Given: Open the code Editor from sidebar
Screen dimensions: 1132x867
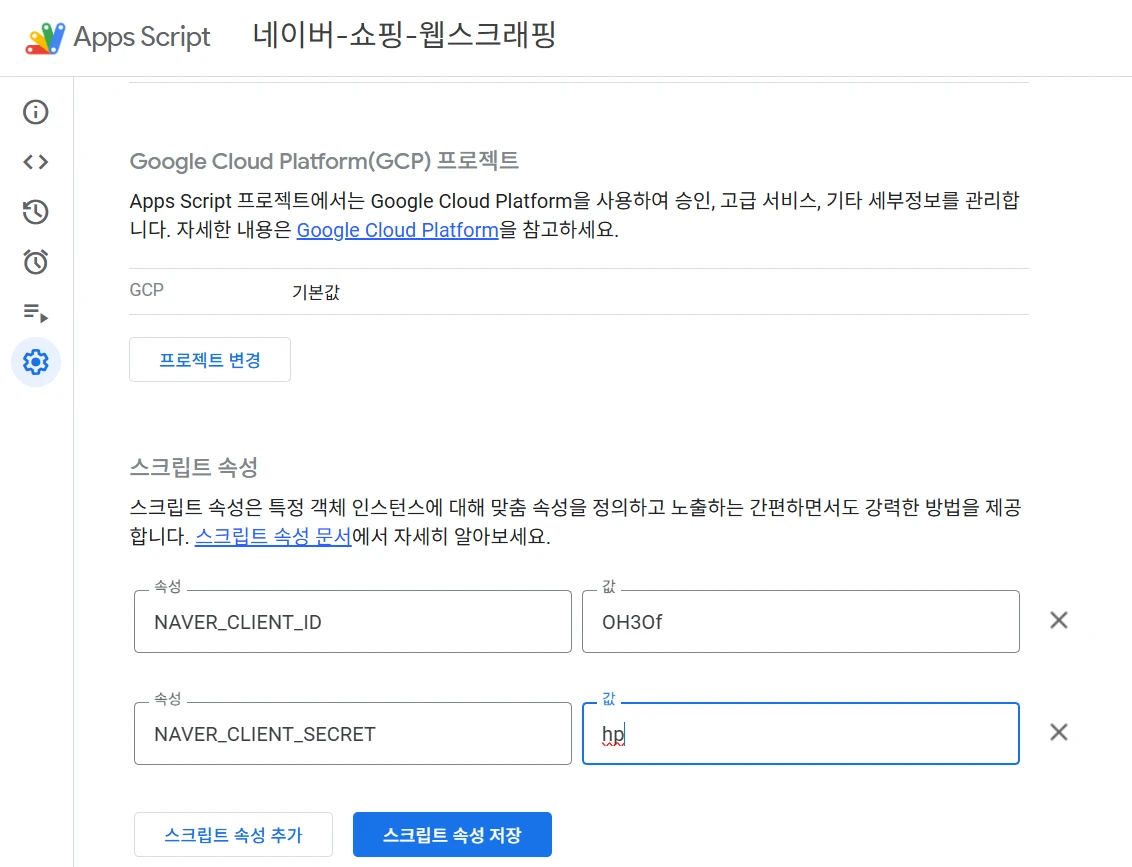Looking at the screenshot, I should click(36, 162).
